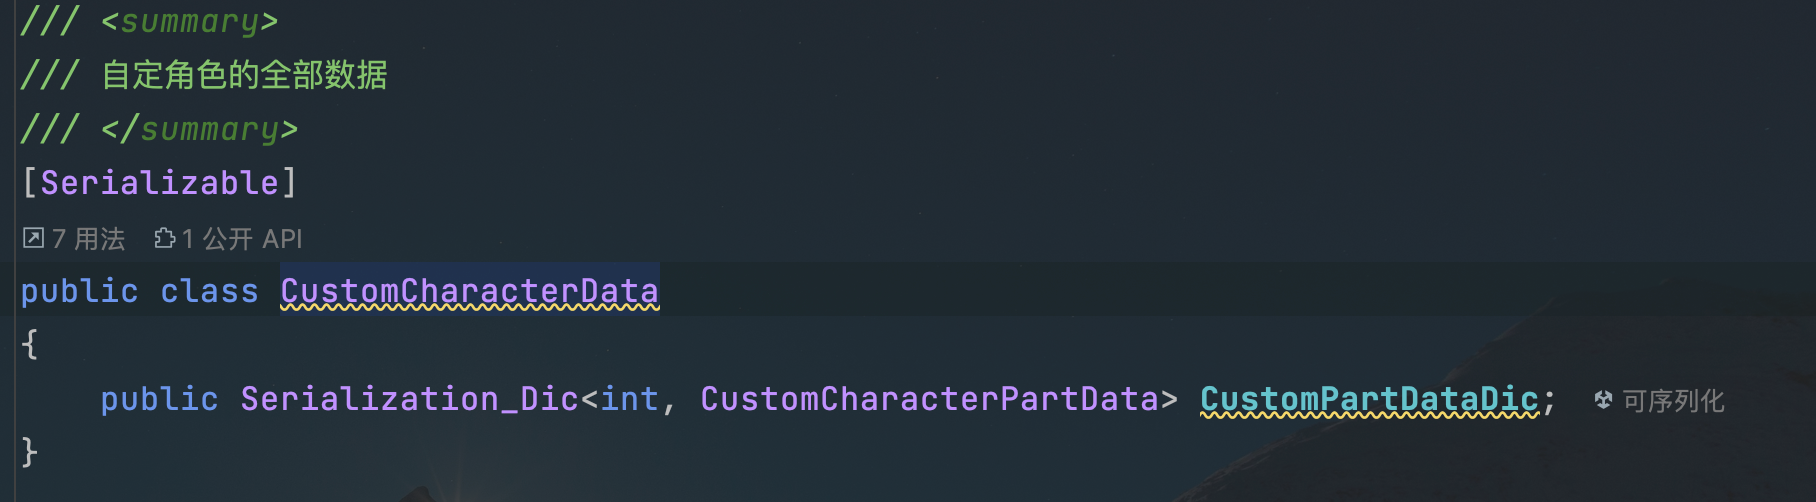Viewport: 1816px width, 502px height.
Task: Click the CustomCharacterPartData type argument
Action: point(929,398)
